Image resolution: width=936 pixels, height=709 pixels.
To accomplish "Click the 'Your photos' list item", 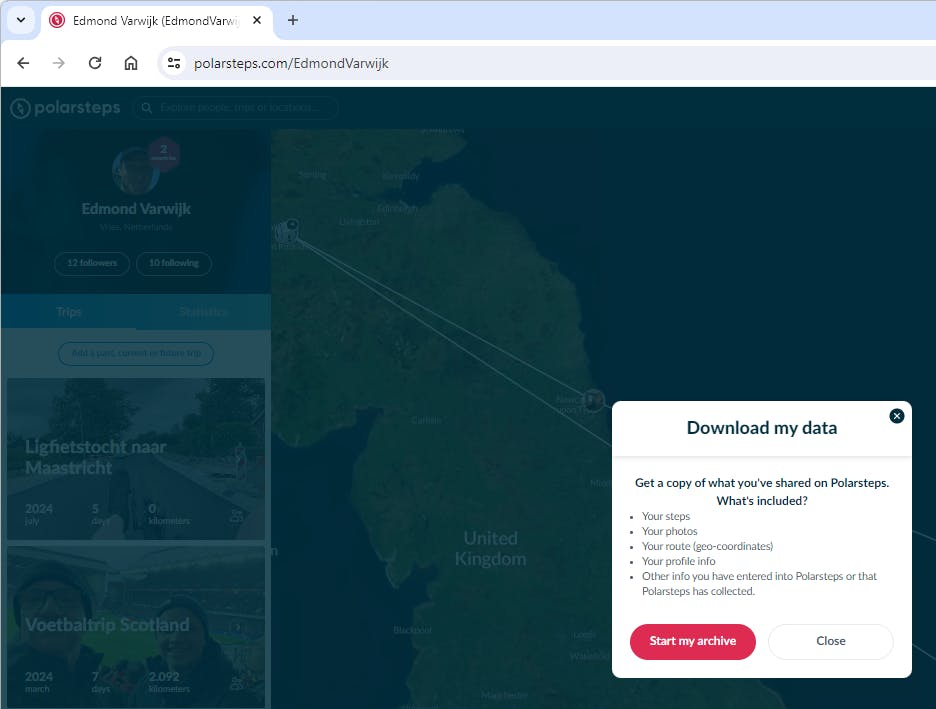I will (669, 531).
